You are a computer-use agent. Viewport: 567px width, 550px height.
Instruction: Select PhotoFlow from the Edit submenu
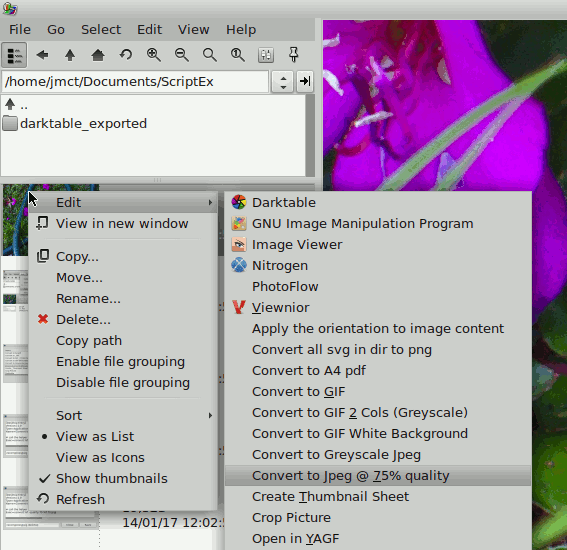378,286
